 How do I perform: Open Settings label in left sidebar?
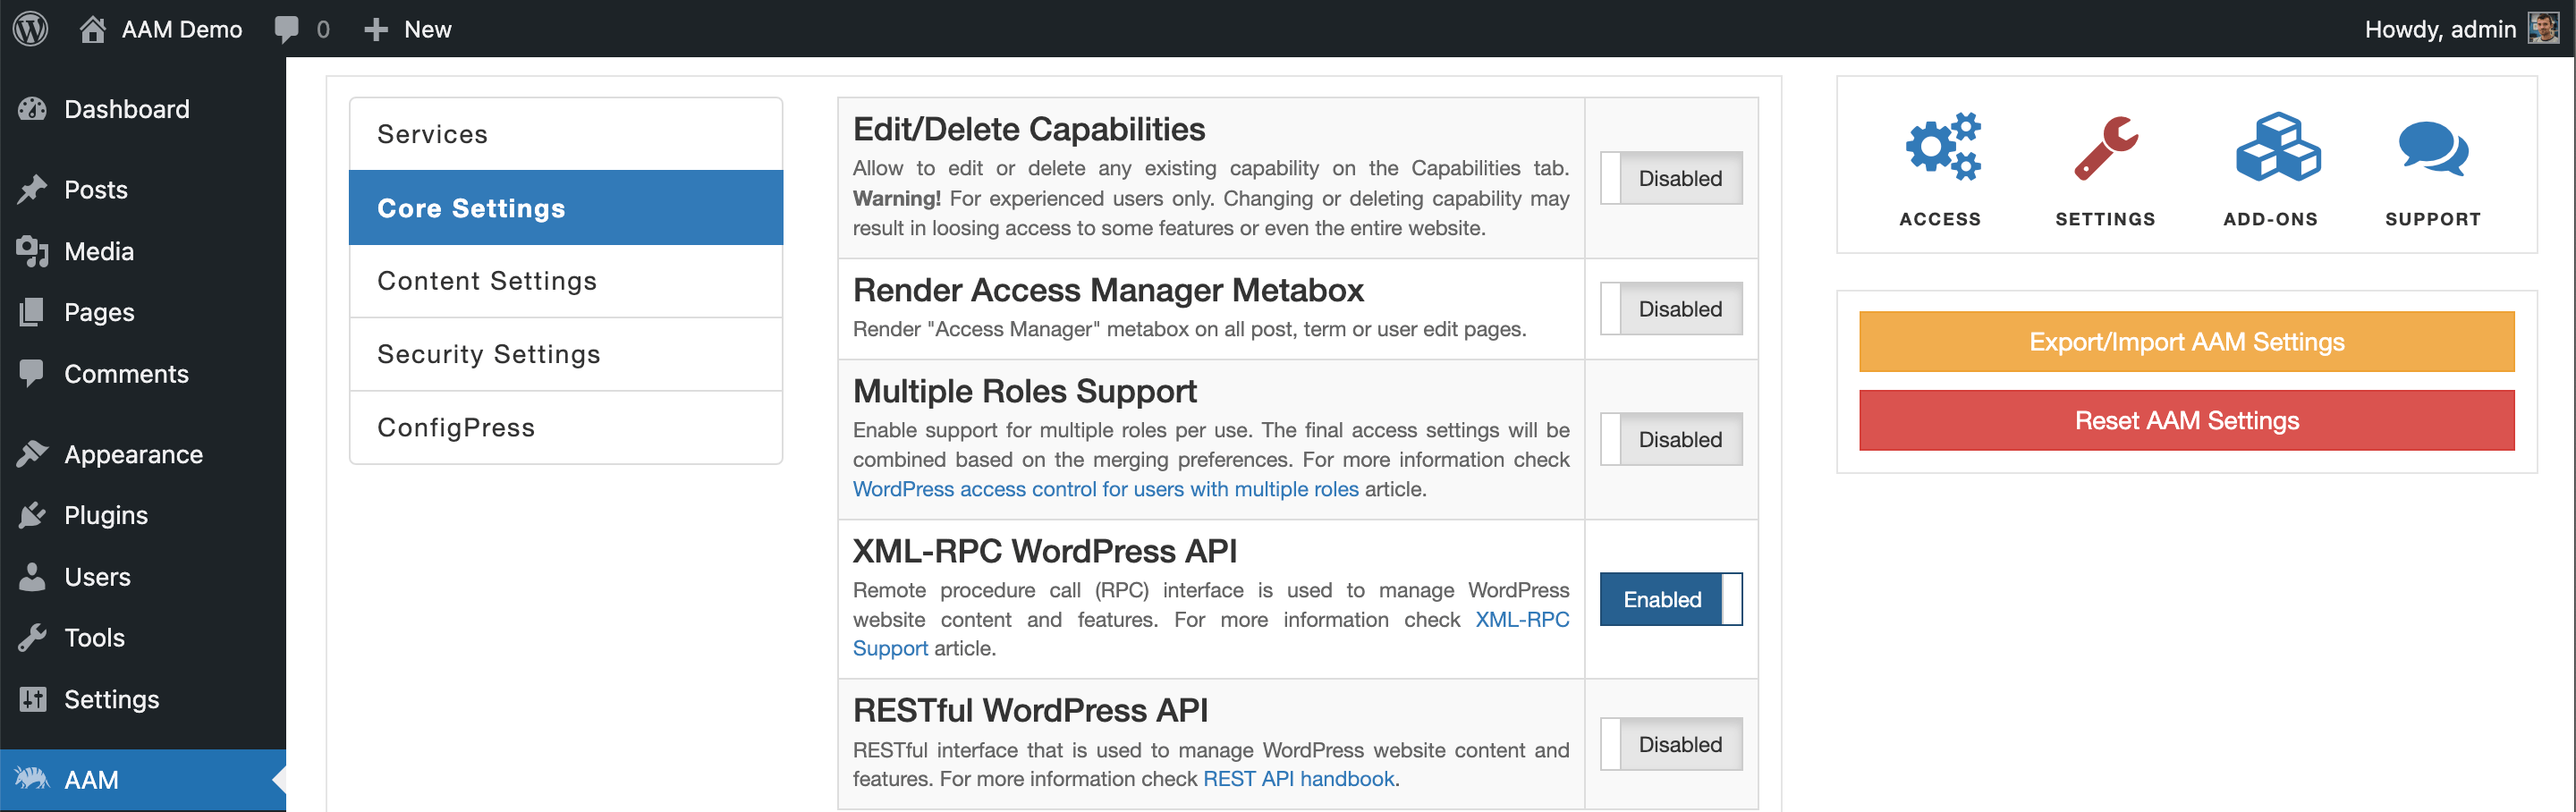111,699
